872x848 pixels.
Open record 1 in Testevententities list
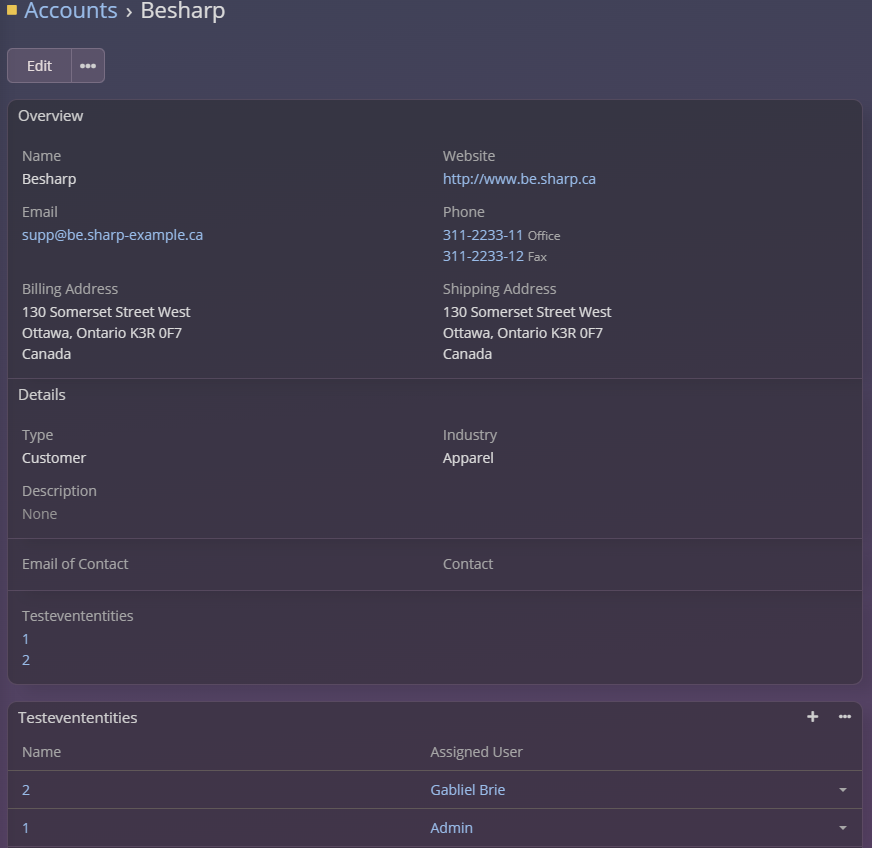[26, 827]
